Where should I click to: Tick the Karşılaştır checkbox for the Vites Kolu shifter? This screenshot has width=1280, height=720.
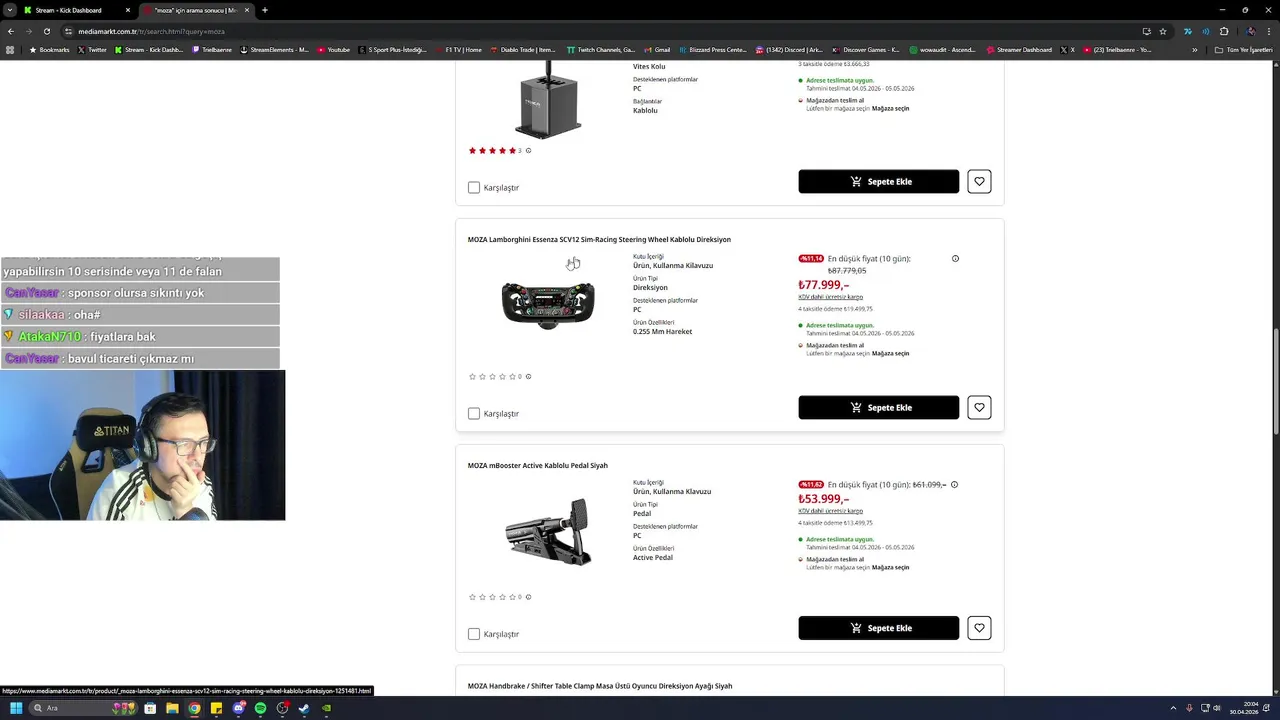click(x=474, y=187)
